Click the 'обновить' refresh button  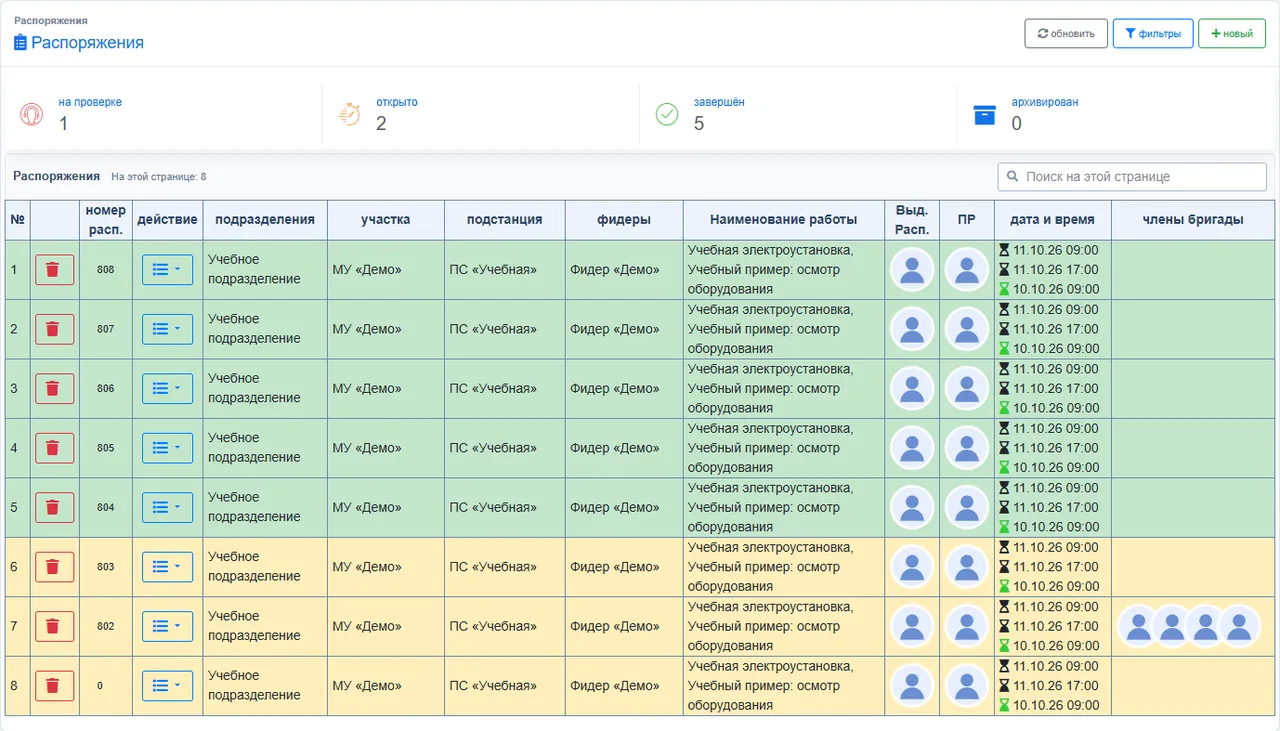1066,33
